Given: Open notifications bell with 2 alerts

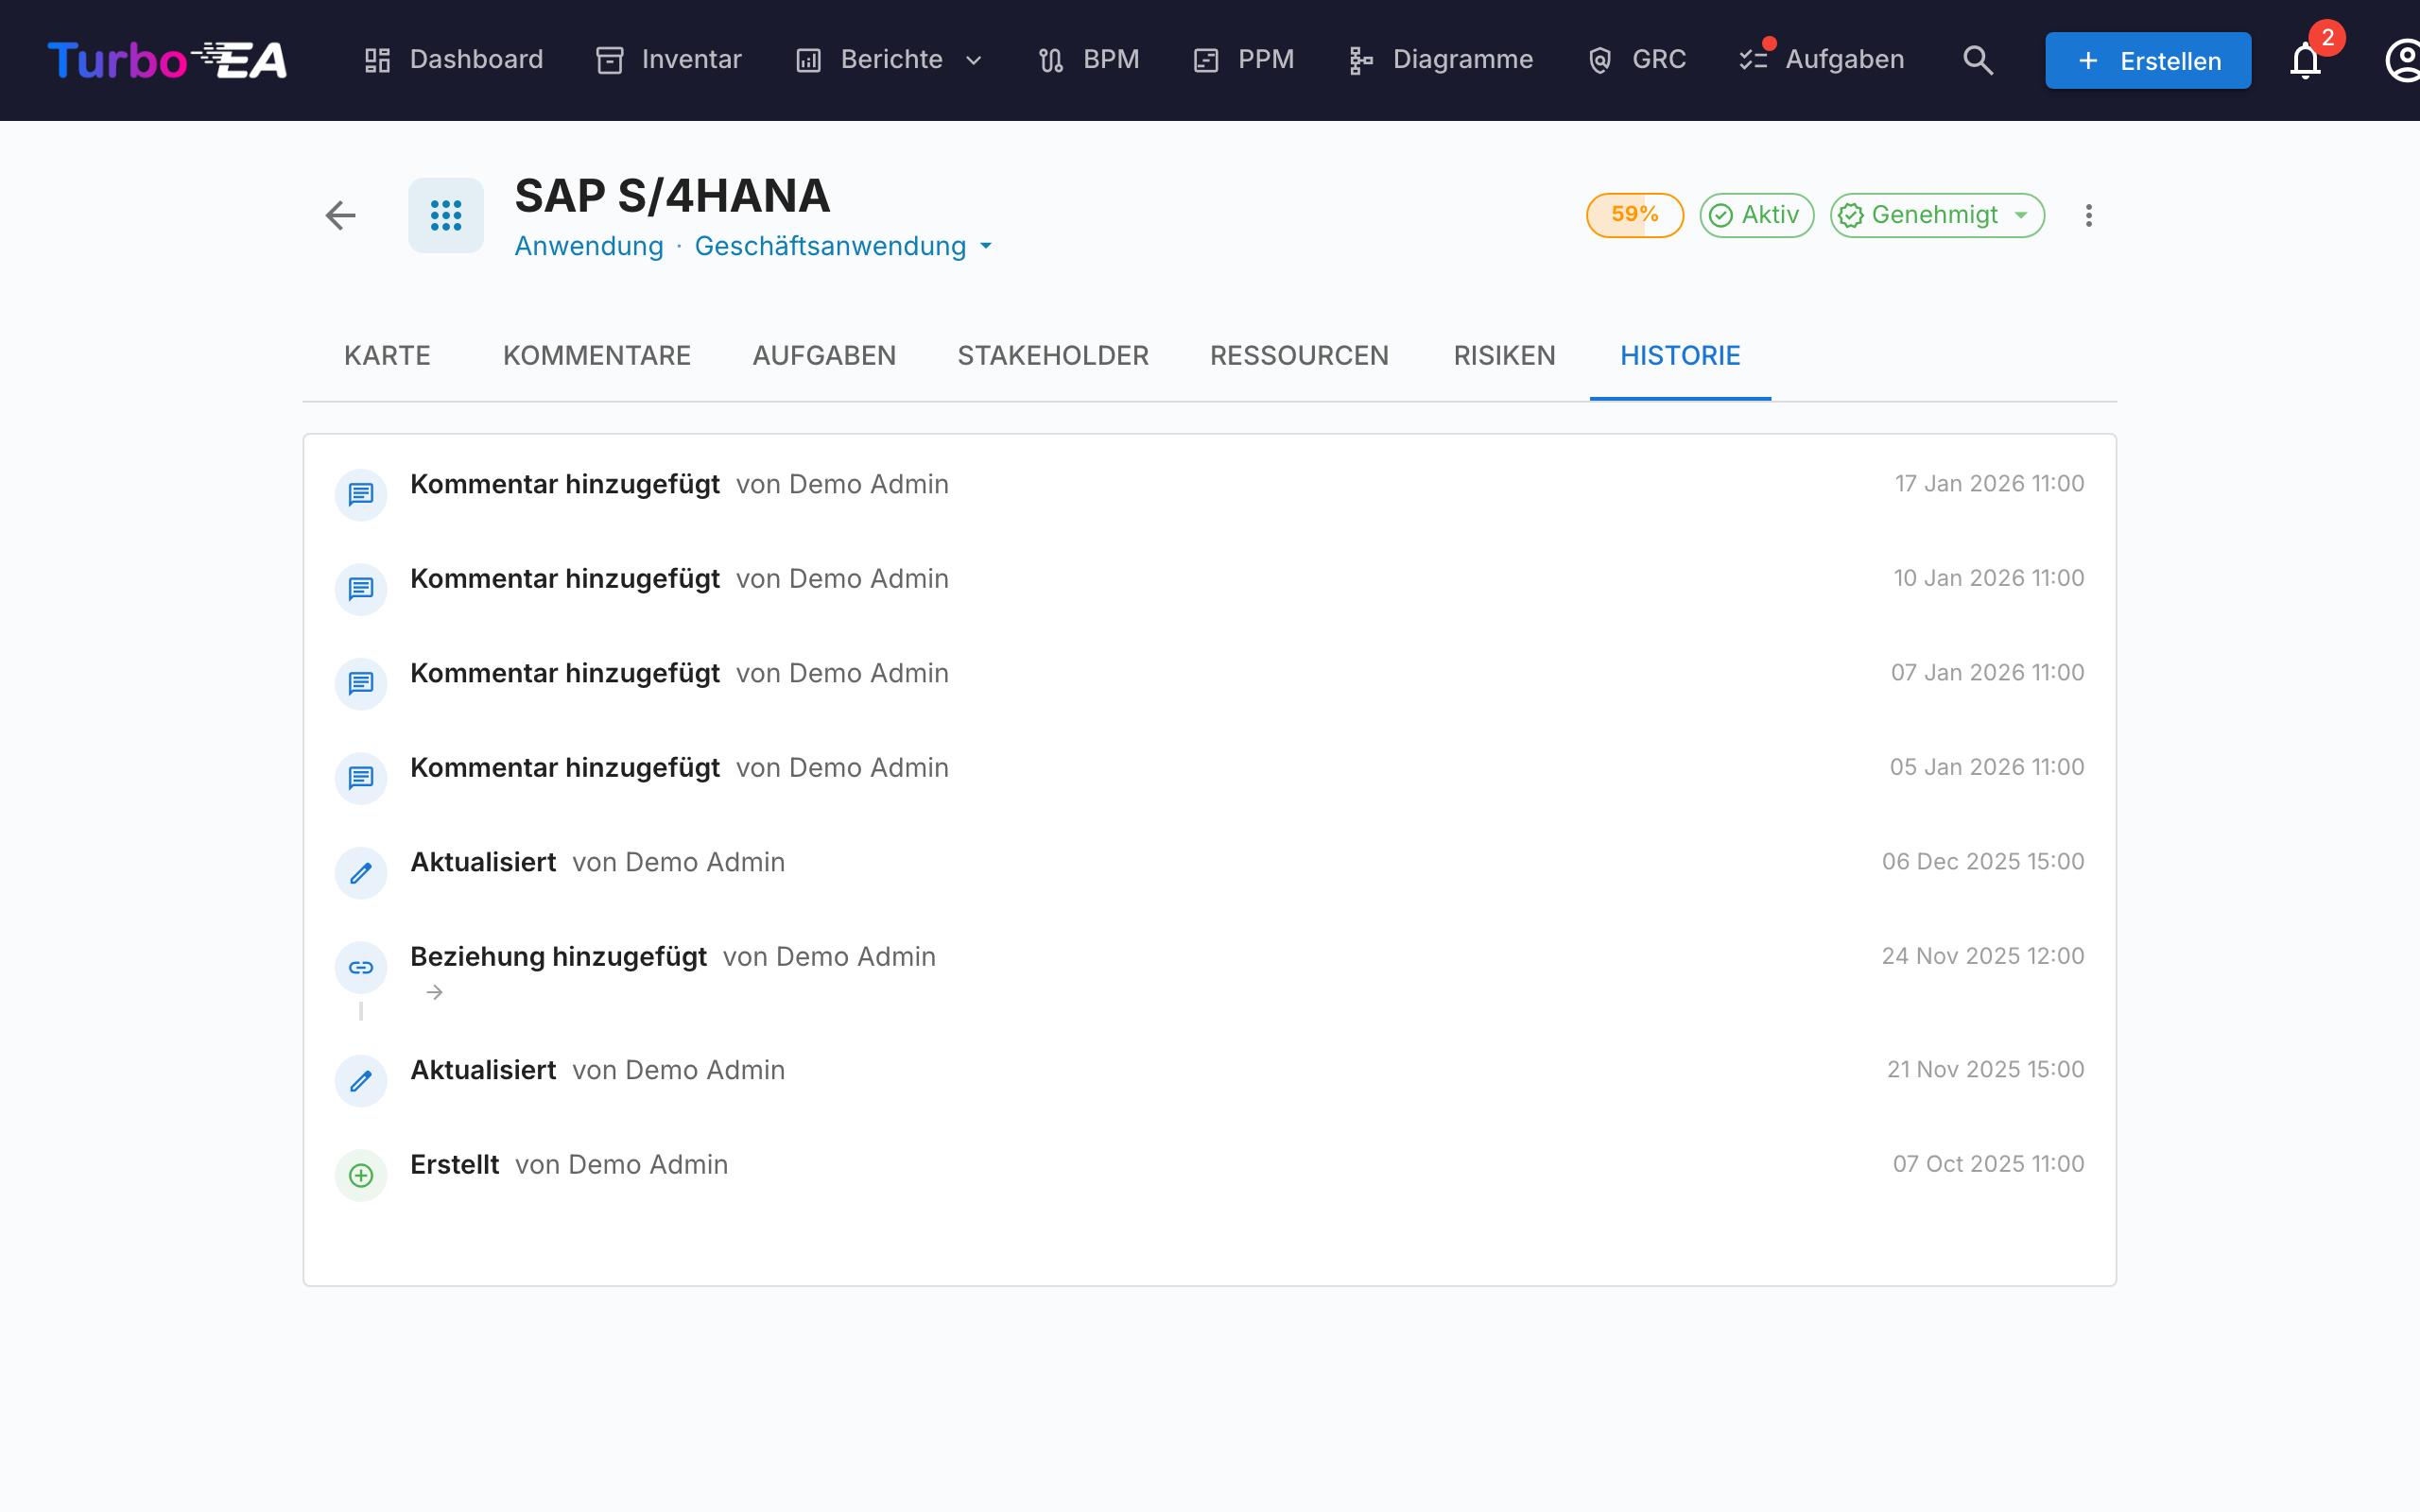Looking at the screenshot, I should click(x=2305, y=60).
